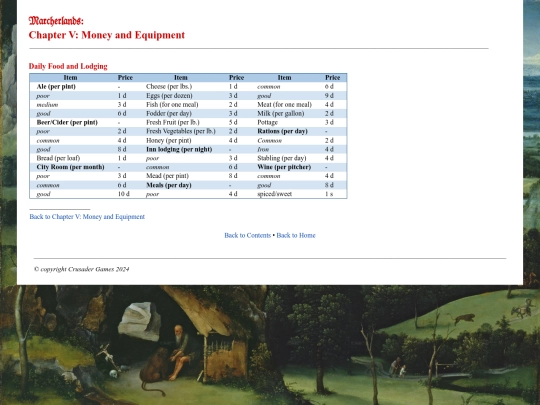Click the Marcherlands blackletter title
The image size is (540, 405).
(56, 21)
